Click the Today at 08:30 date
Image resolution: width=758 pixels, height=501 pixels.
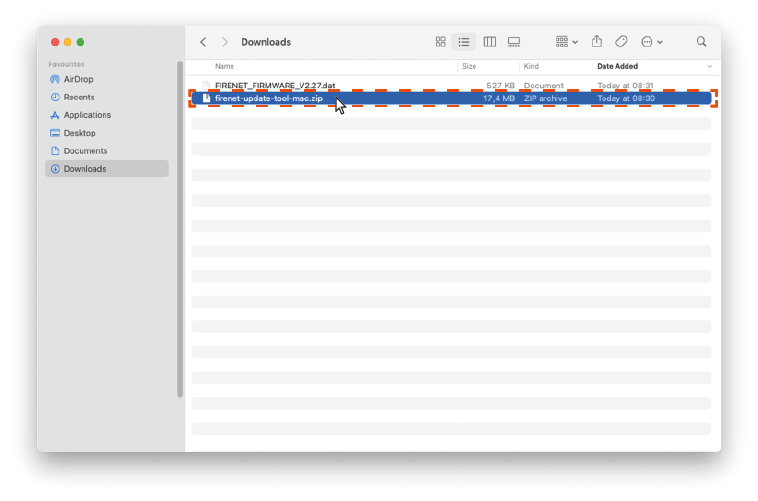(626, 98)
